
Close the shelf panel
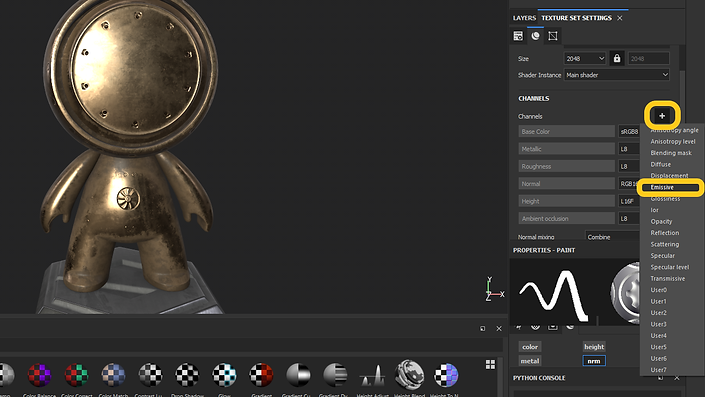(x=499, y=329)
